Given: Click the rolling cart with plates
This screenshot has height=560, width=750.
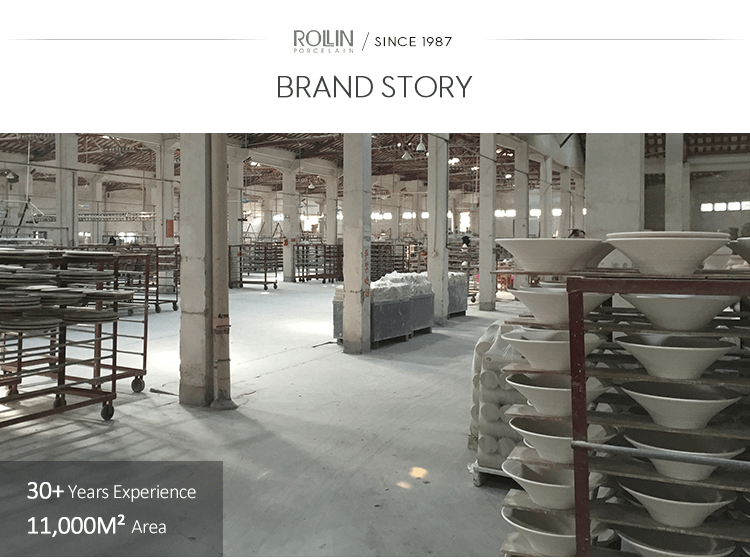Looking at the screenshot, I should [x=72, y=332].
